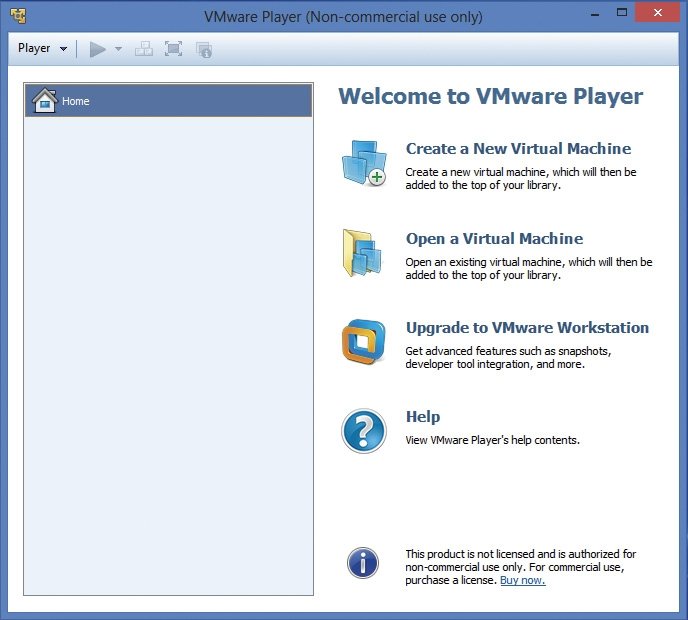Expand the power options arrow beside Play
Screen dimensions: 688x620
(118, 49)
